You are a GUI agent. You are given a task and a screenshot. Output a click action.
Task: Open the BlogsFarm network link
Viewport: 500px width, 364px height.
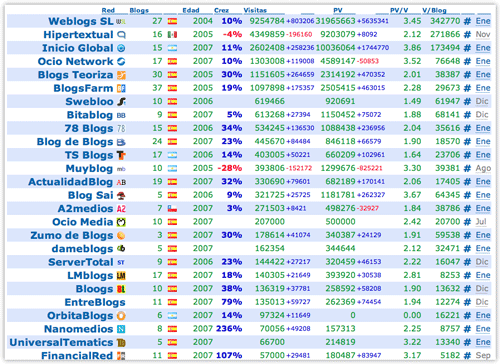[x=83, y=88]
